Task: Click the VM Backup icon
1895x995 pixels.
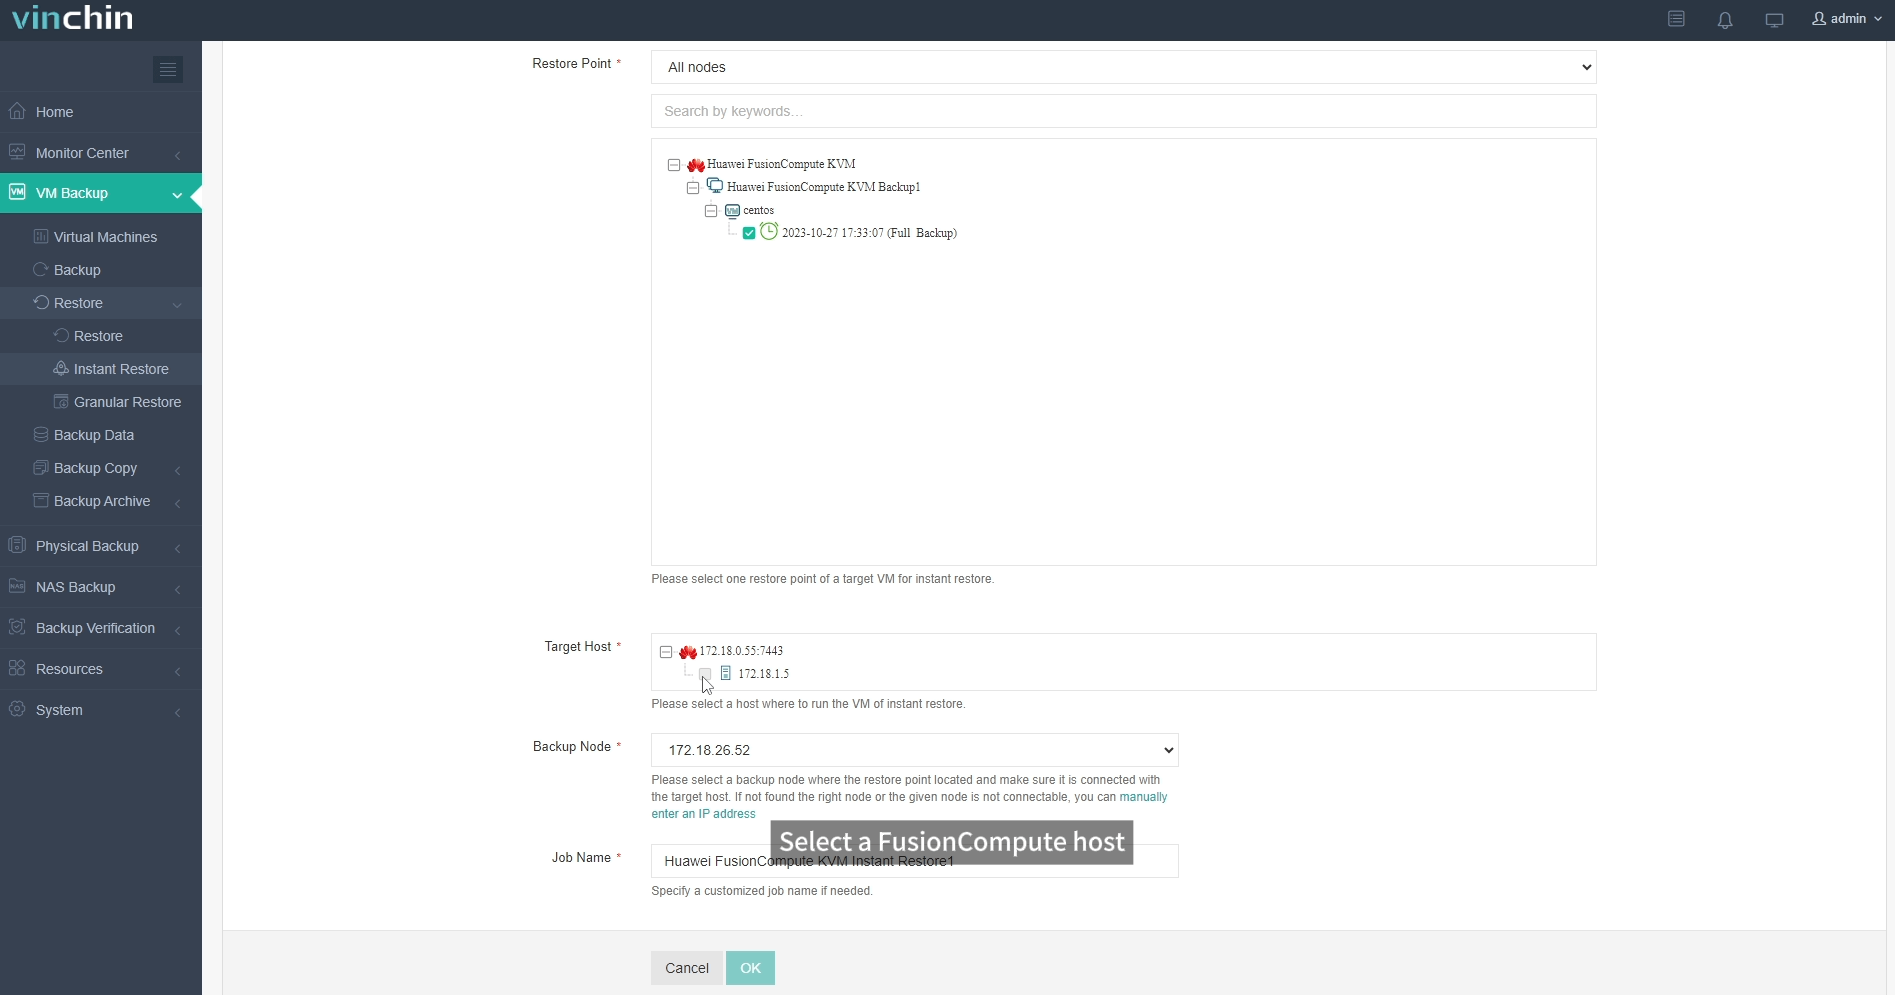Action: pyautogui.click(x=17, y=192)
